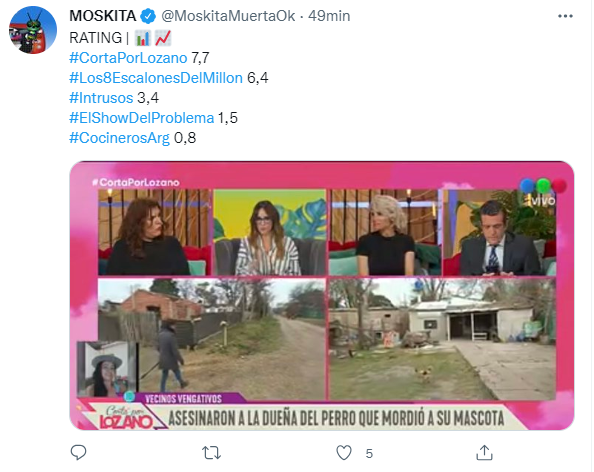Image resolution: width=594 pixels, height=472 pixels.
Task: Click the reply speech bubble icon
Action: (78, 452)
